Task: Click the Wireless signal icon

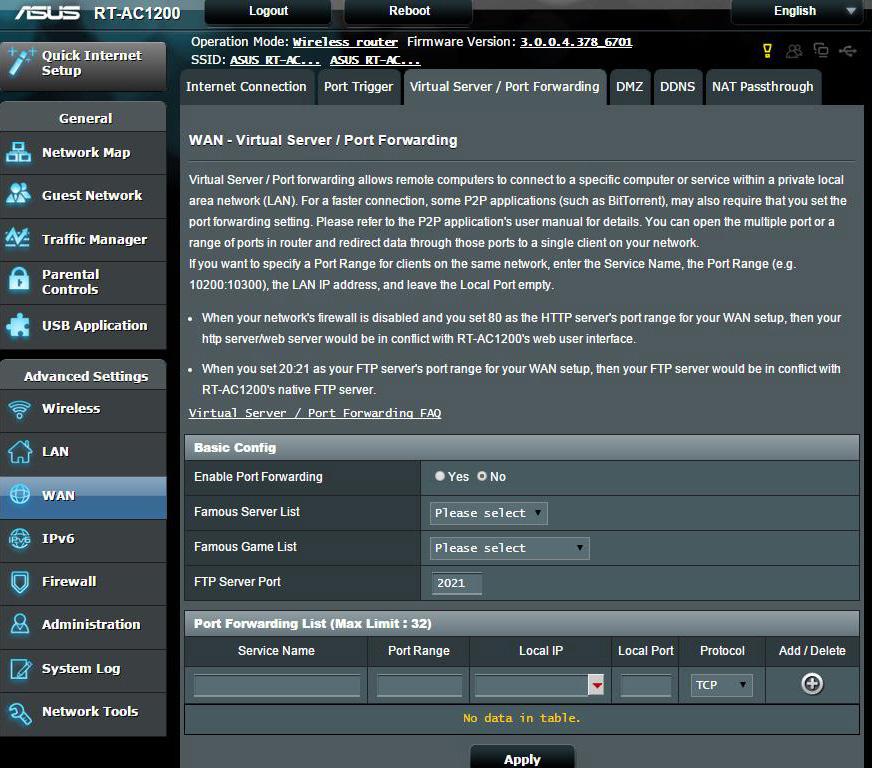Action: [19, 409]
